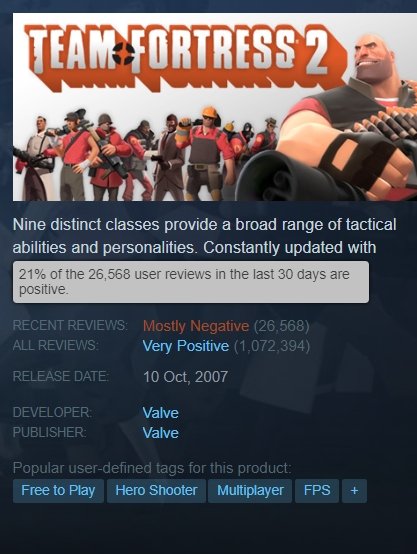Click the Popular user-defined tags heading
Screen dimensions: 417x554
click(152, 468)
